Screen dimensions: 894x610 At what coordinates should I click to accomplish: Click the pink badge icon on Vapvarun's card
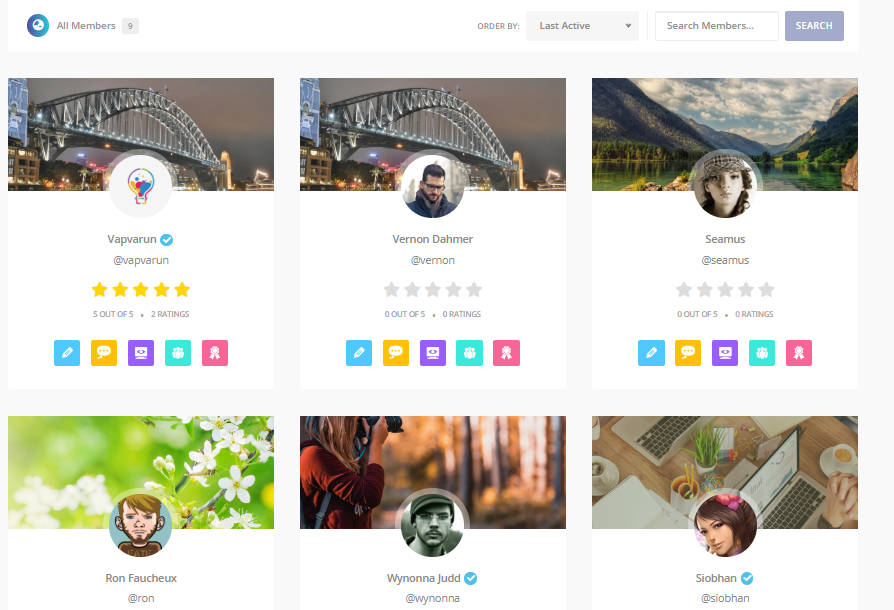pyautogui.click(x=215, y=353)
